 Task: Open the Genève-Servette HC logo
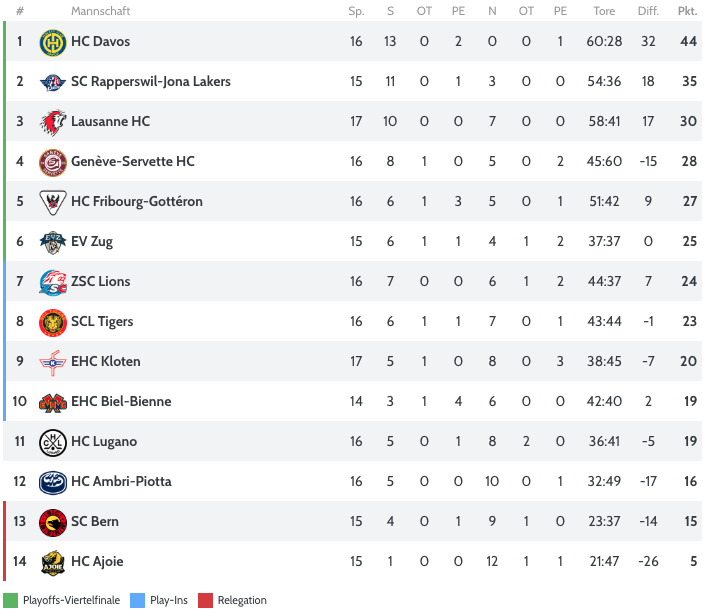tap(52, 162)
